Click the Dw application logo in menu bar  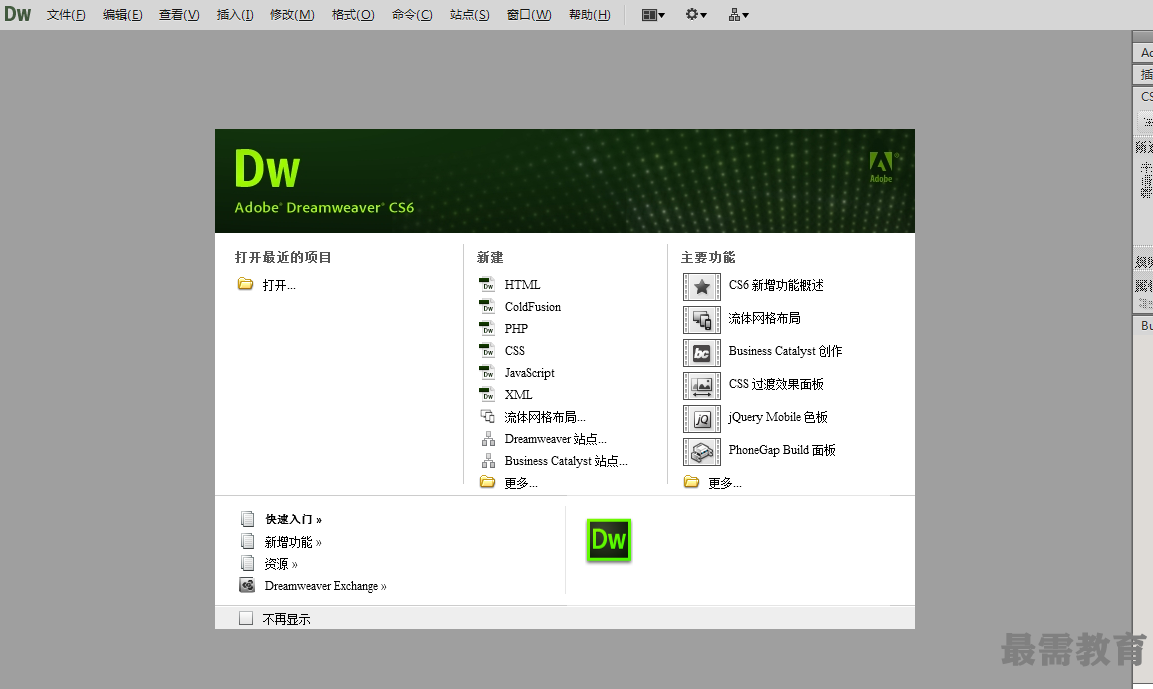pyautogui.click(x=18, y=14)
